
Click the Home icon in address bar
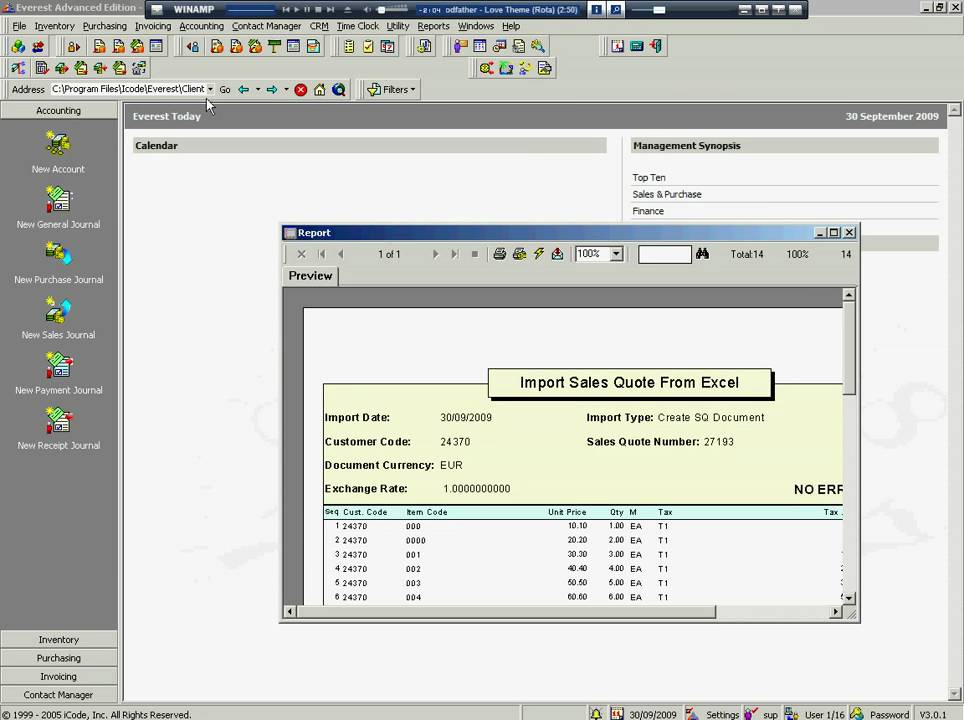[x=320, y=90]
